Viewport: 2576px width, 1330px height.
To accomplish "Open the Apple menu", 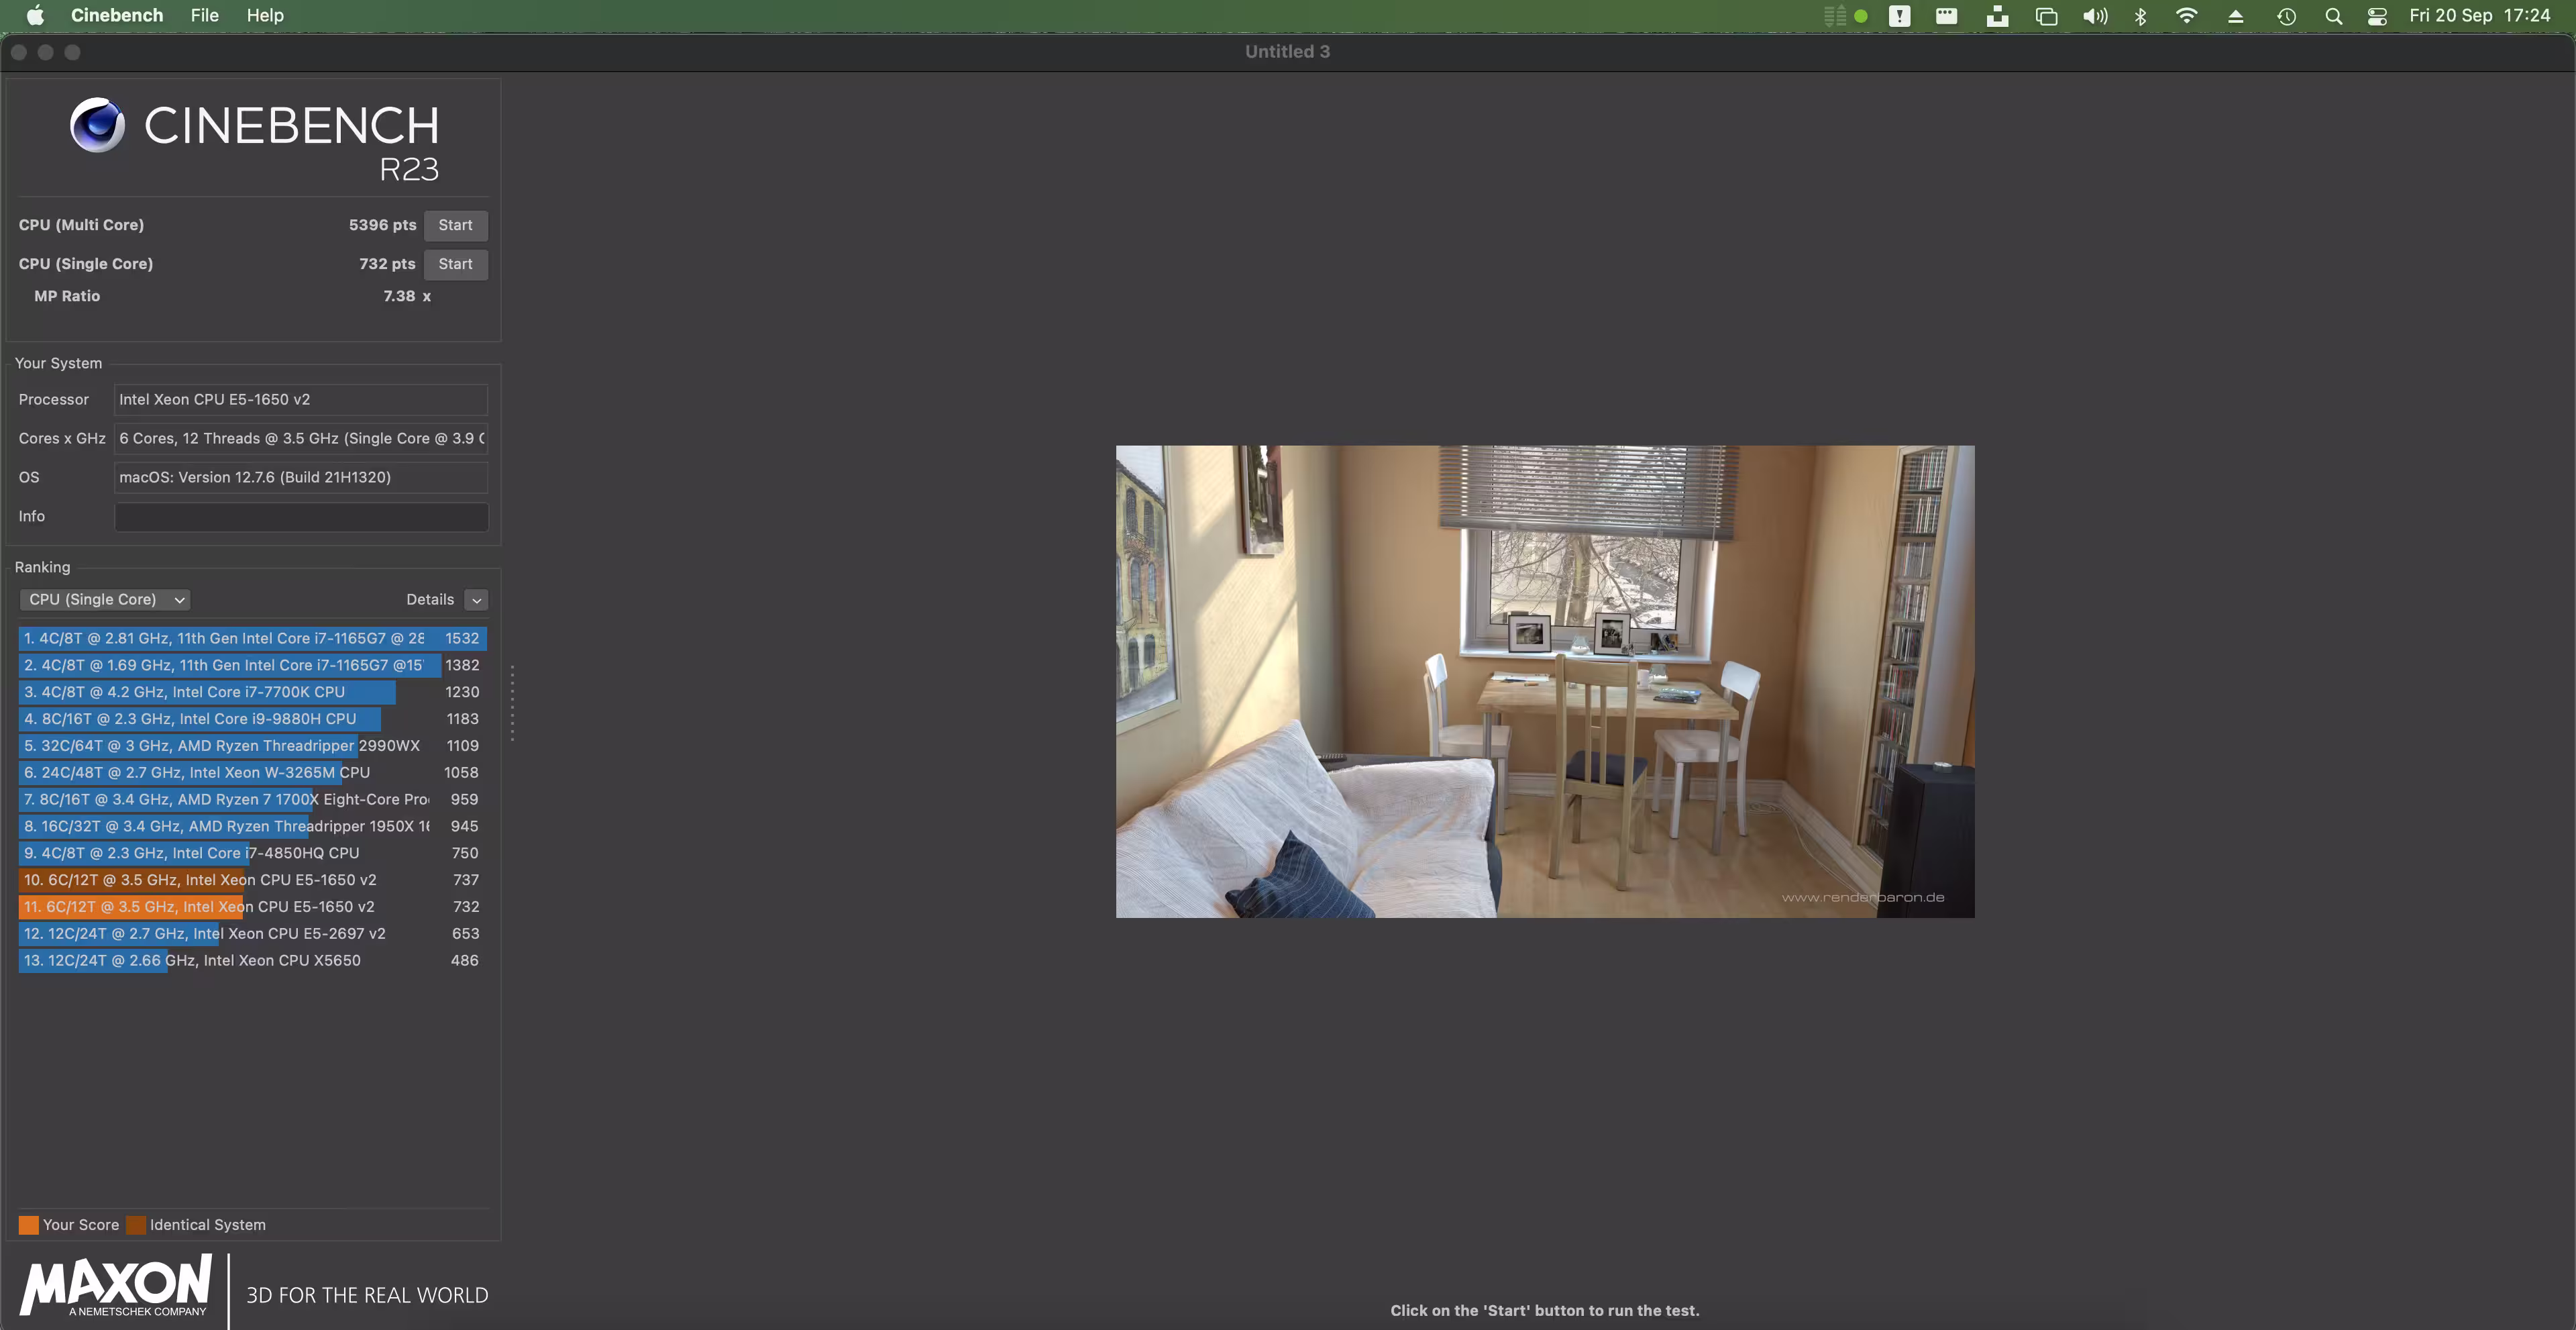I will point(35,15).
